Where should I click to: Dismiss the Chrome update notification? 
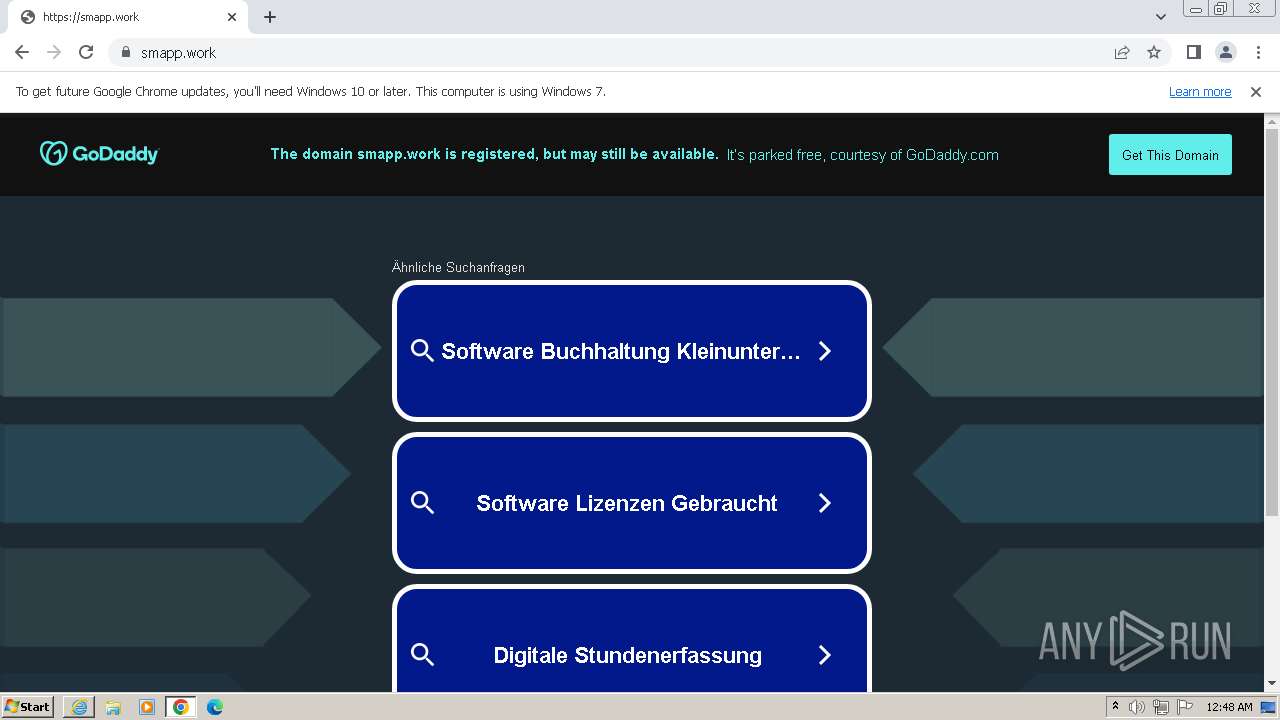tap(1256, 91)
